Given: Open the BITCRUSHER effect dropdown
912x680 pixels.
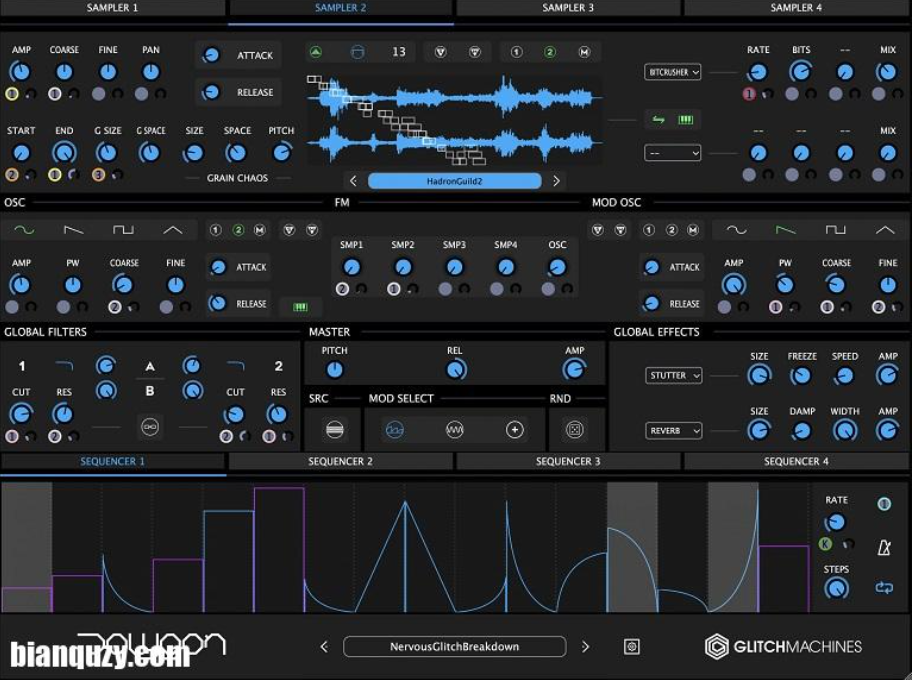Looking at the screenshot, I should point(672,72).
